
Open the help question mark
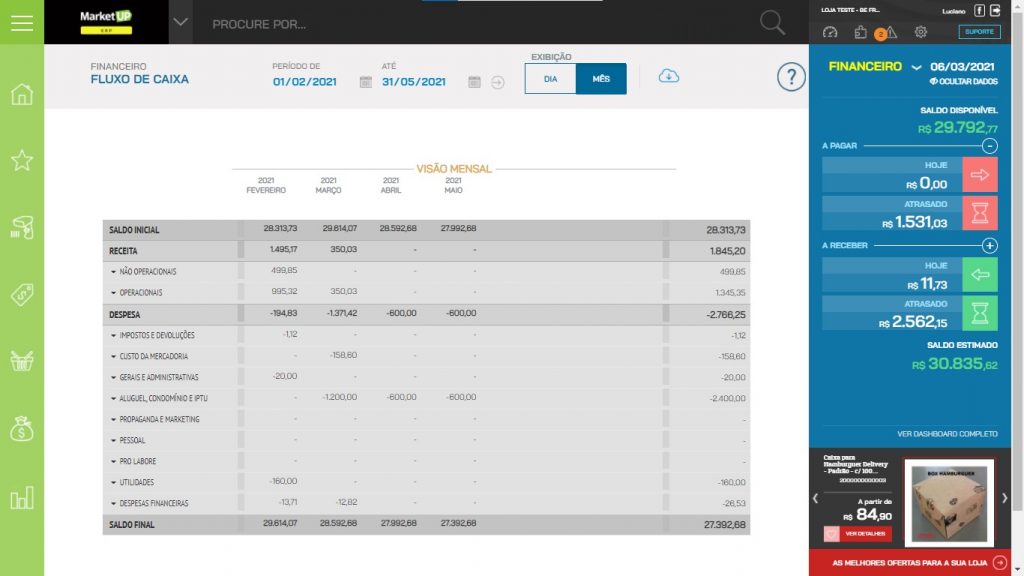(x=791, y=78)
